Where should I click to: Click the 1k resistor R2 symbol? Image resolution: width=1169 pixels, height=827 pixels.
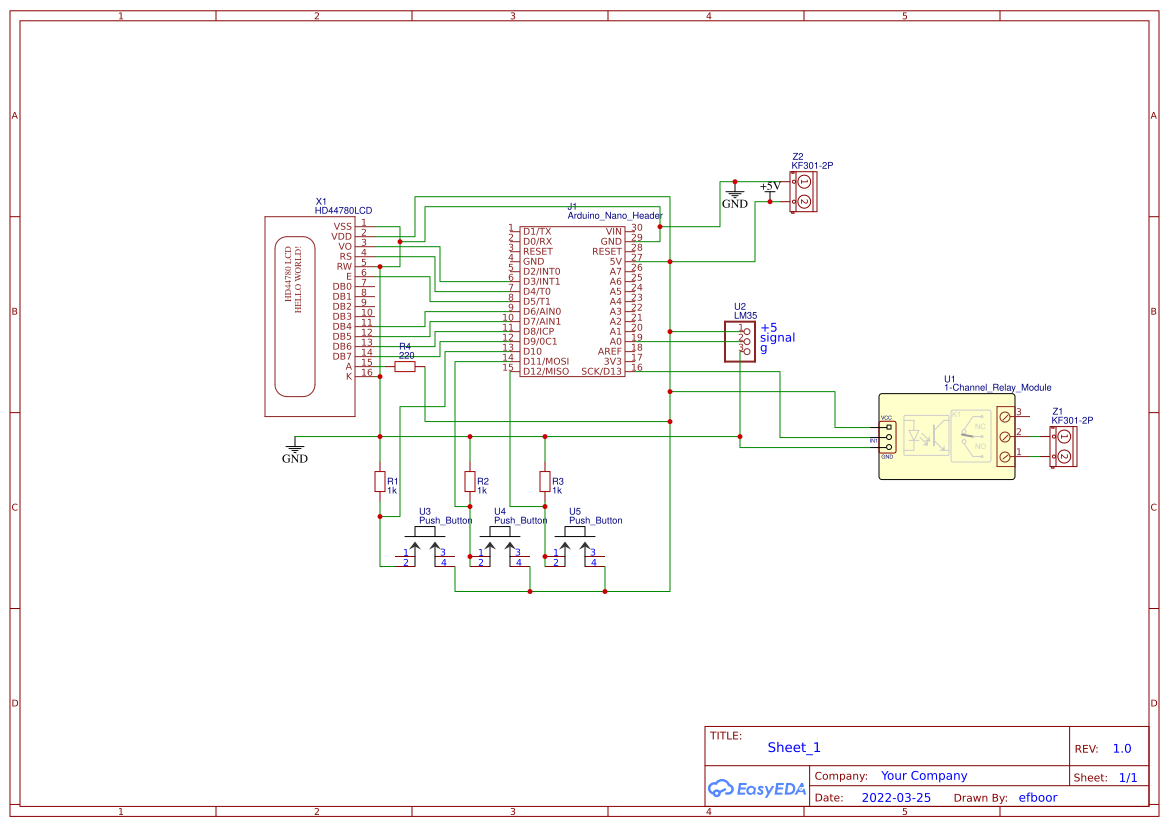point(469,482)
